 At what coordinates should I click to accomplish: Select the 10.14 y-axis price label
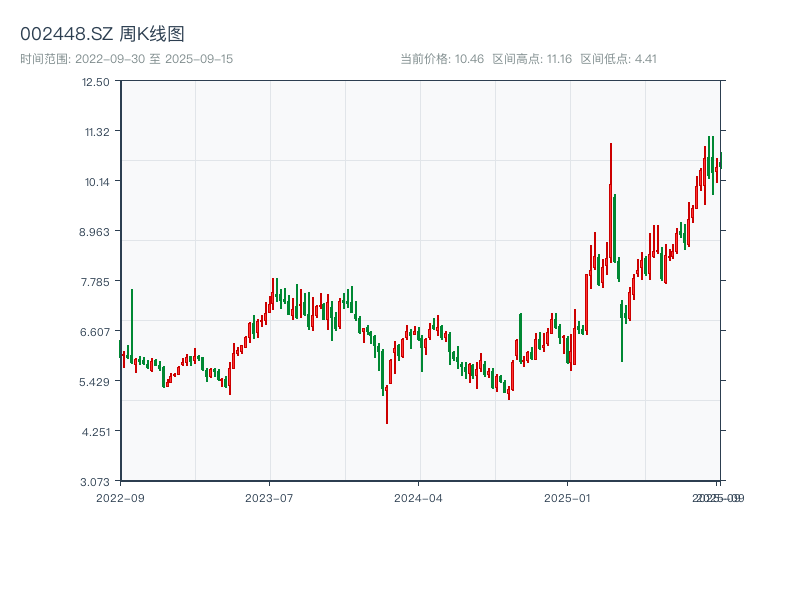tap(96, 181)
